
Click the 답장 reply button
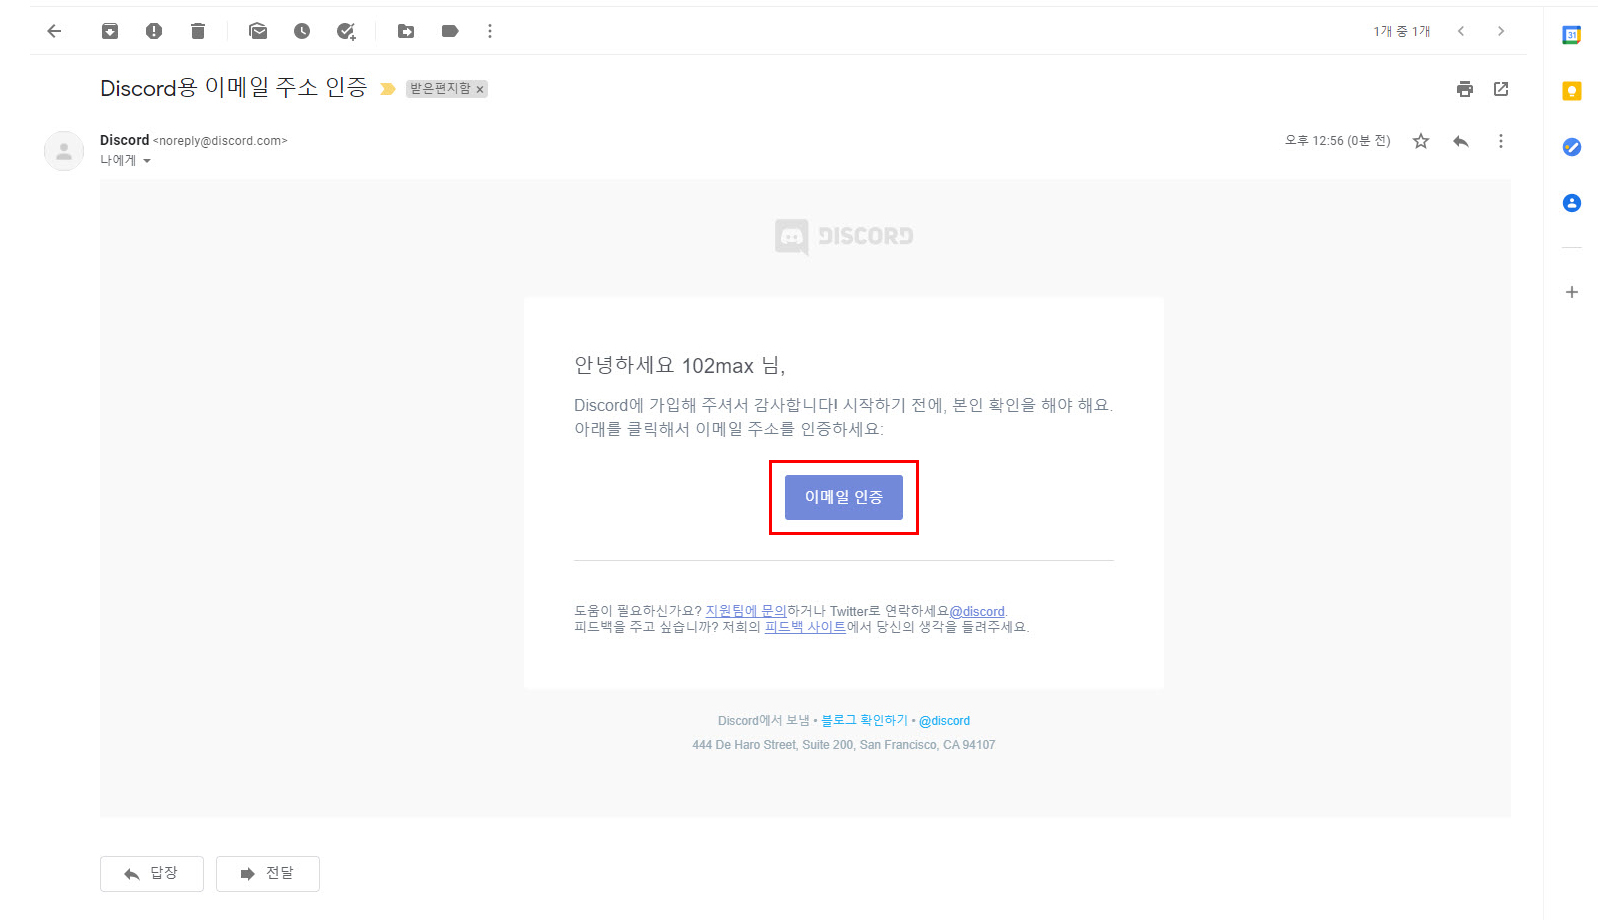pyautogui.click(x=152, y=874)
